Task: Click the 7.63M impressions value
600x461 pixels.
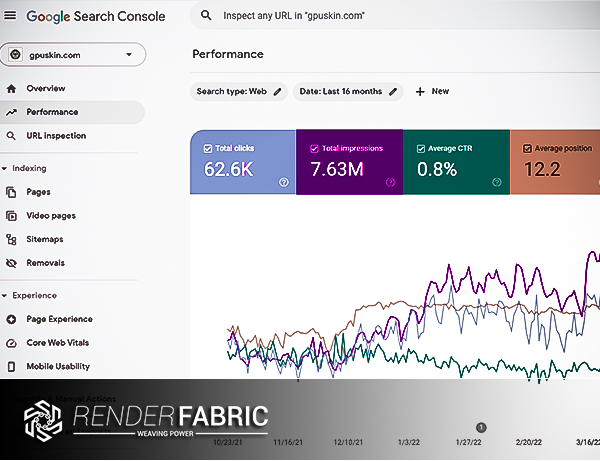Action: 337,169
